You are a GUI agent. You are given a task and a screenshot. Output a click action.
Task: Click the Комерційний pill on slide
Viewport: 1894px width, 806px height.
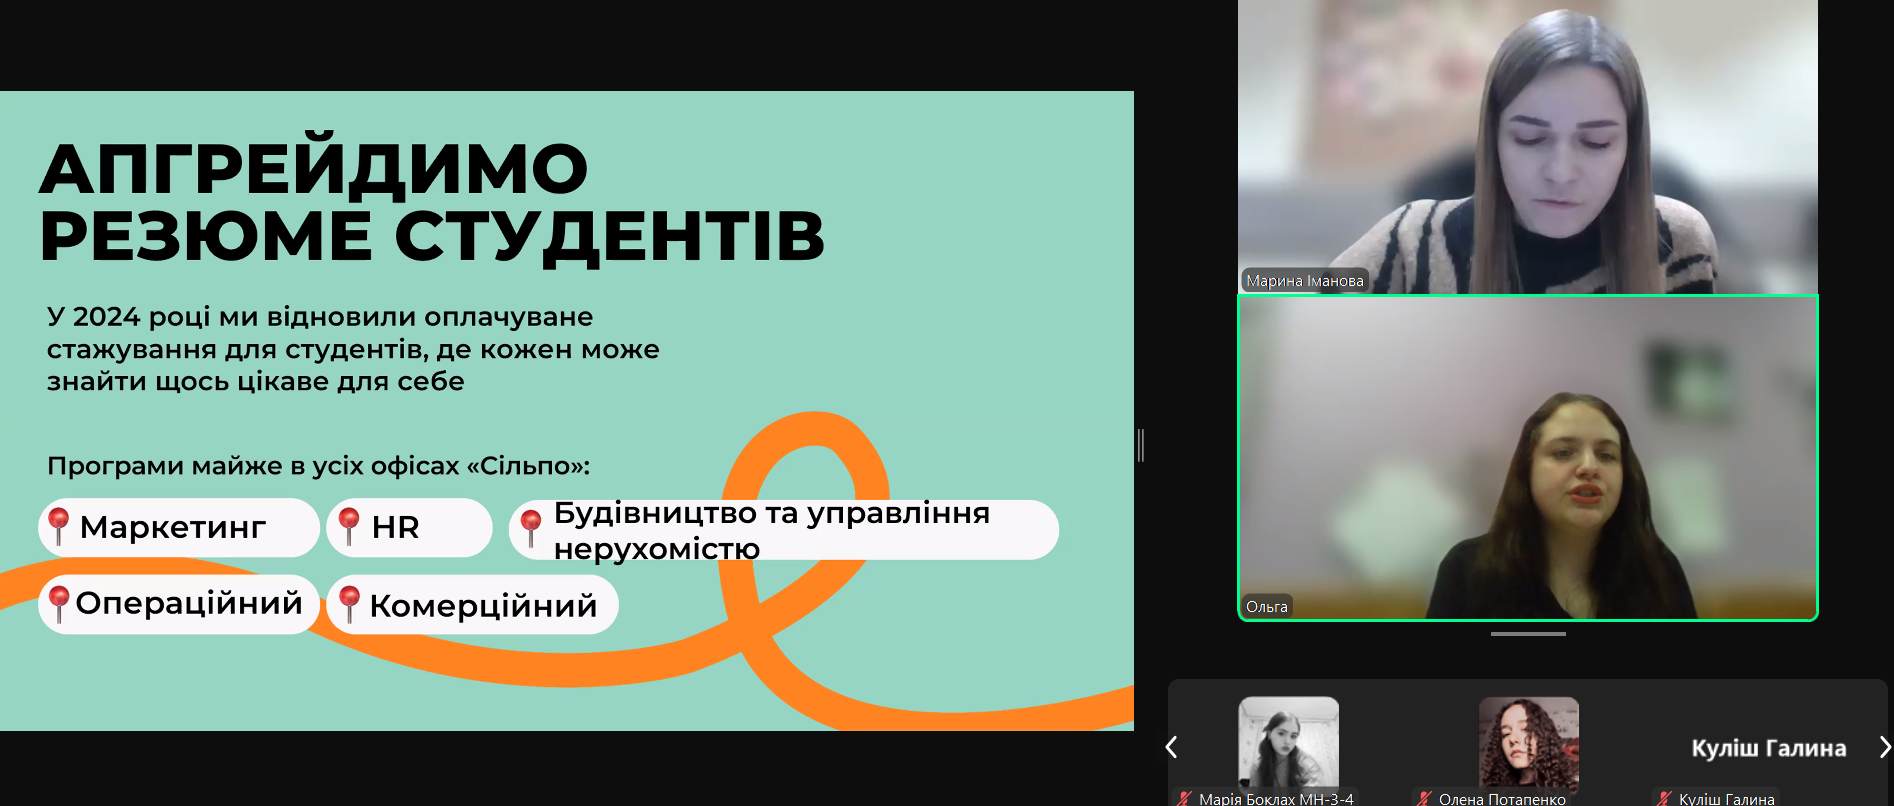tap(472, 604)
